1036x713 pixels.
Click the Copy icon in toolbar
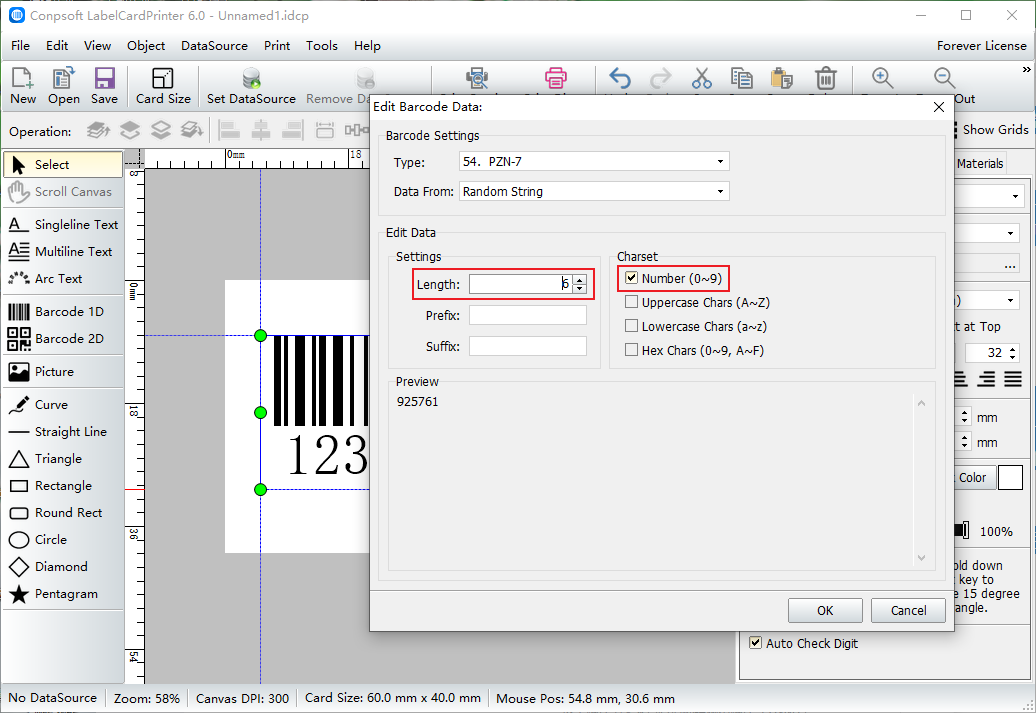pyautogui.click(x=741, y=78)
